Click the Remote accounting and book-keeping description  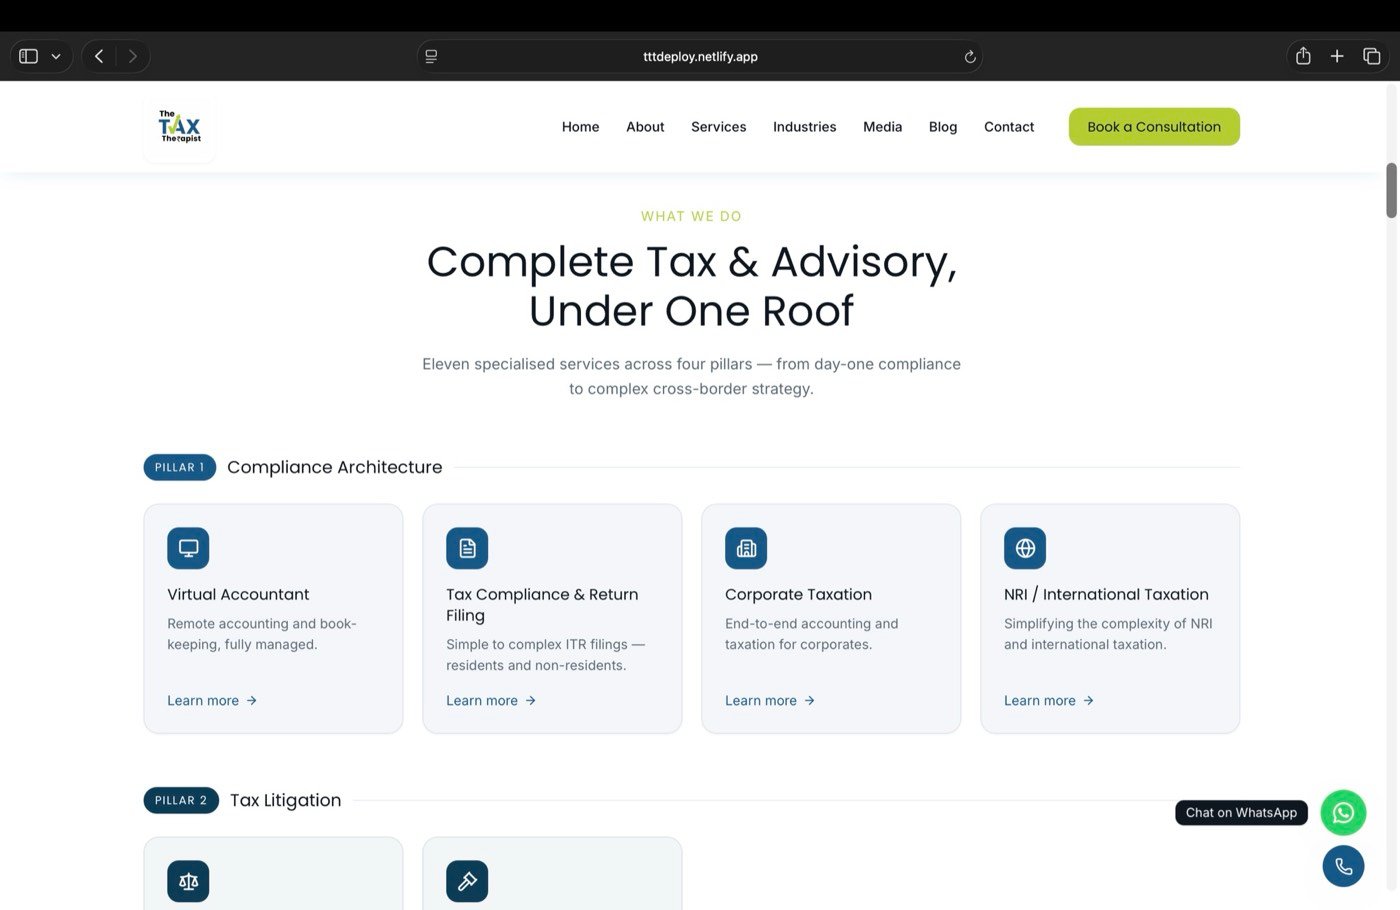pyautogui.click(x=262, y=634)
